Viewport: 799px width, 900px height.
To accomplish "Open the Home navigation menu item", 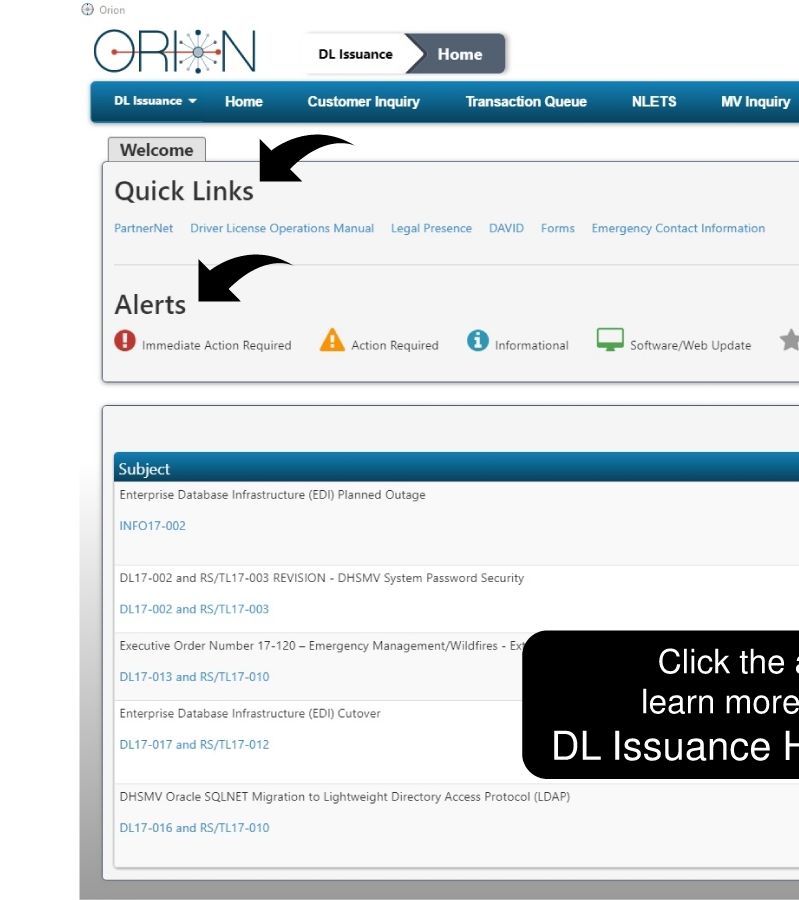I will click(243, 102).
